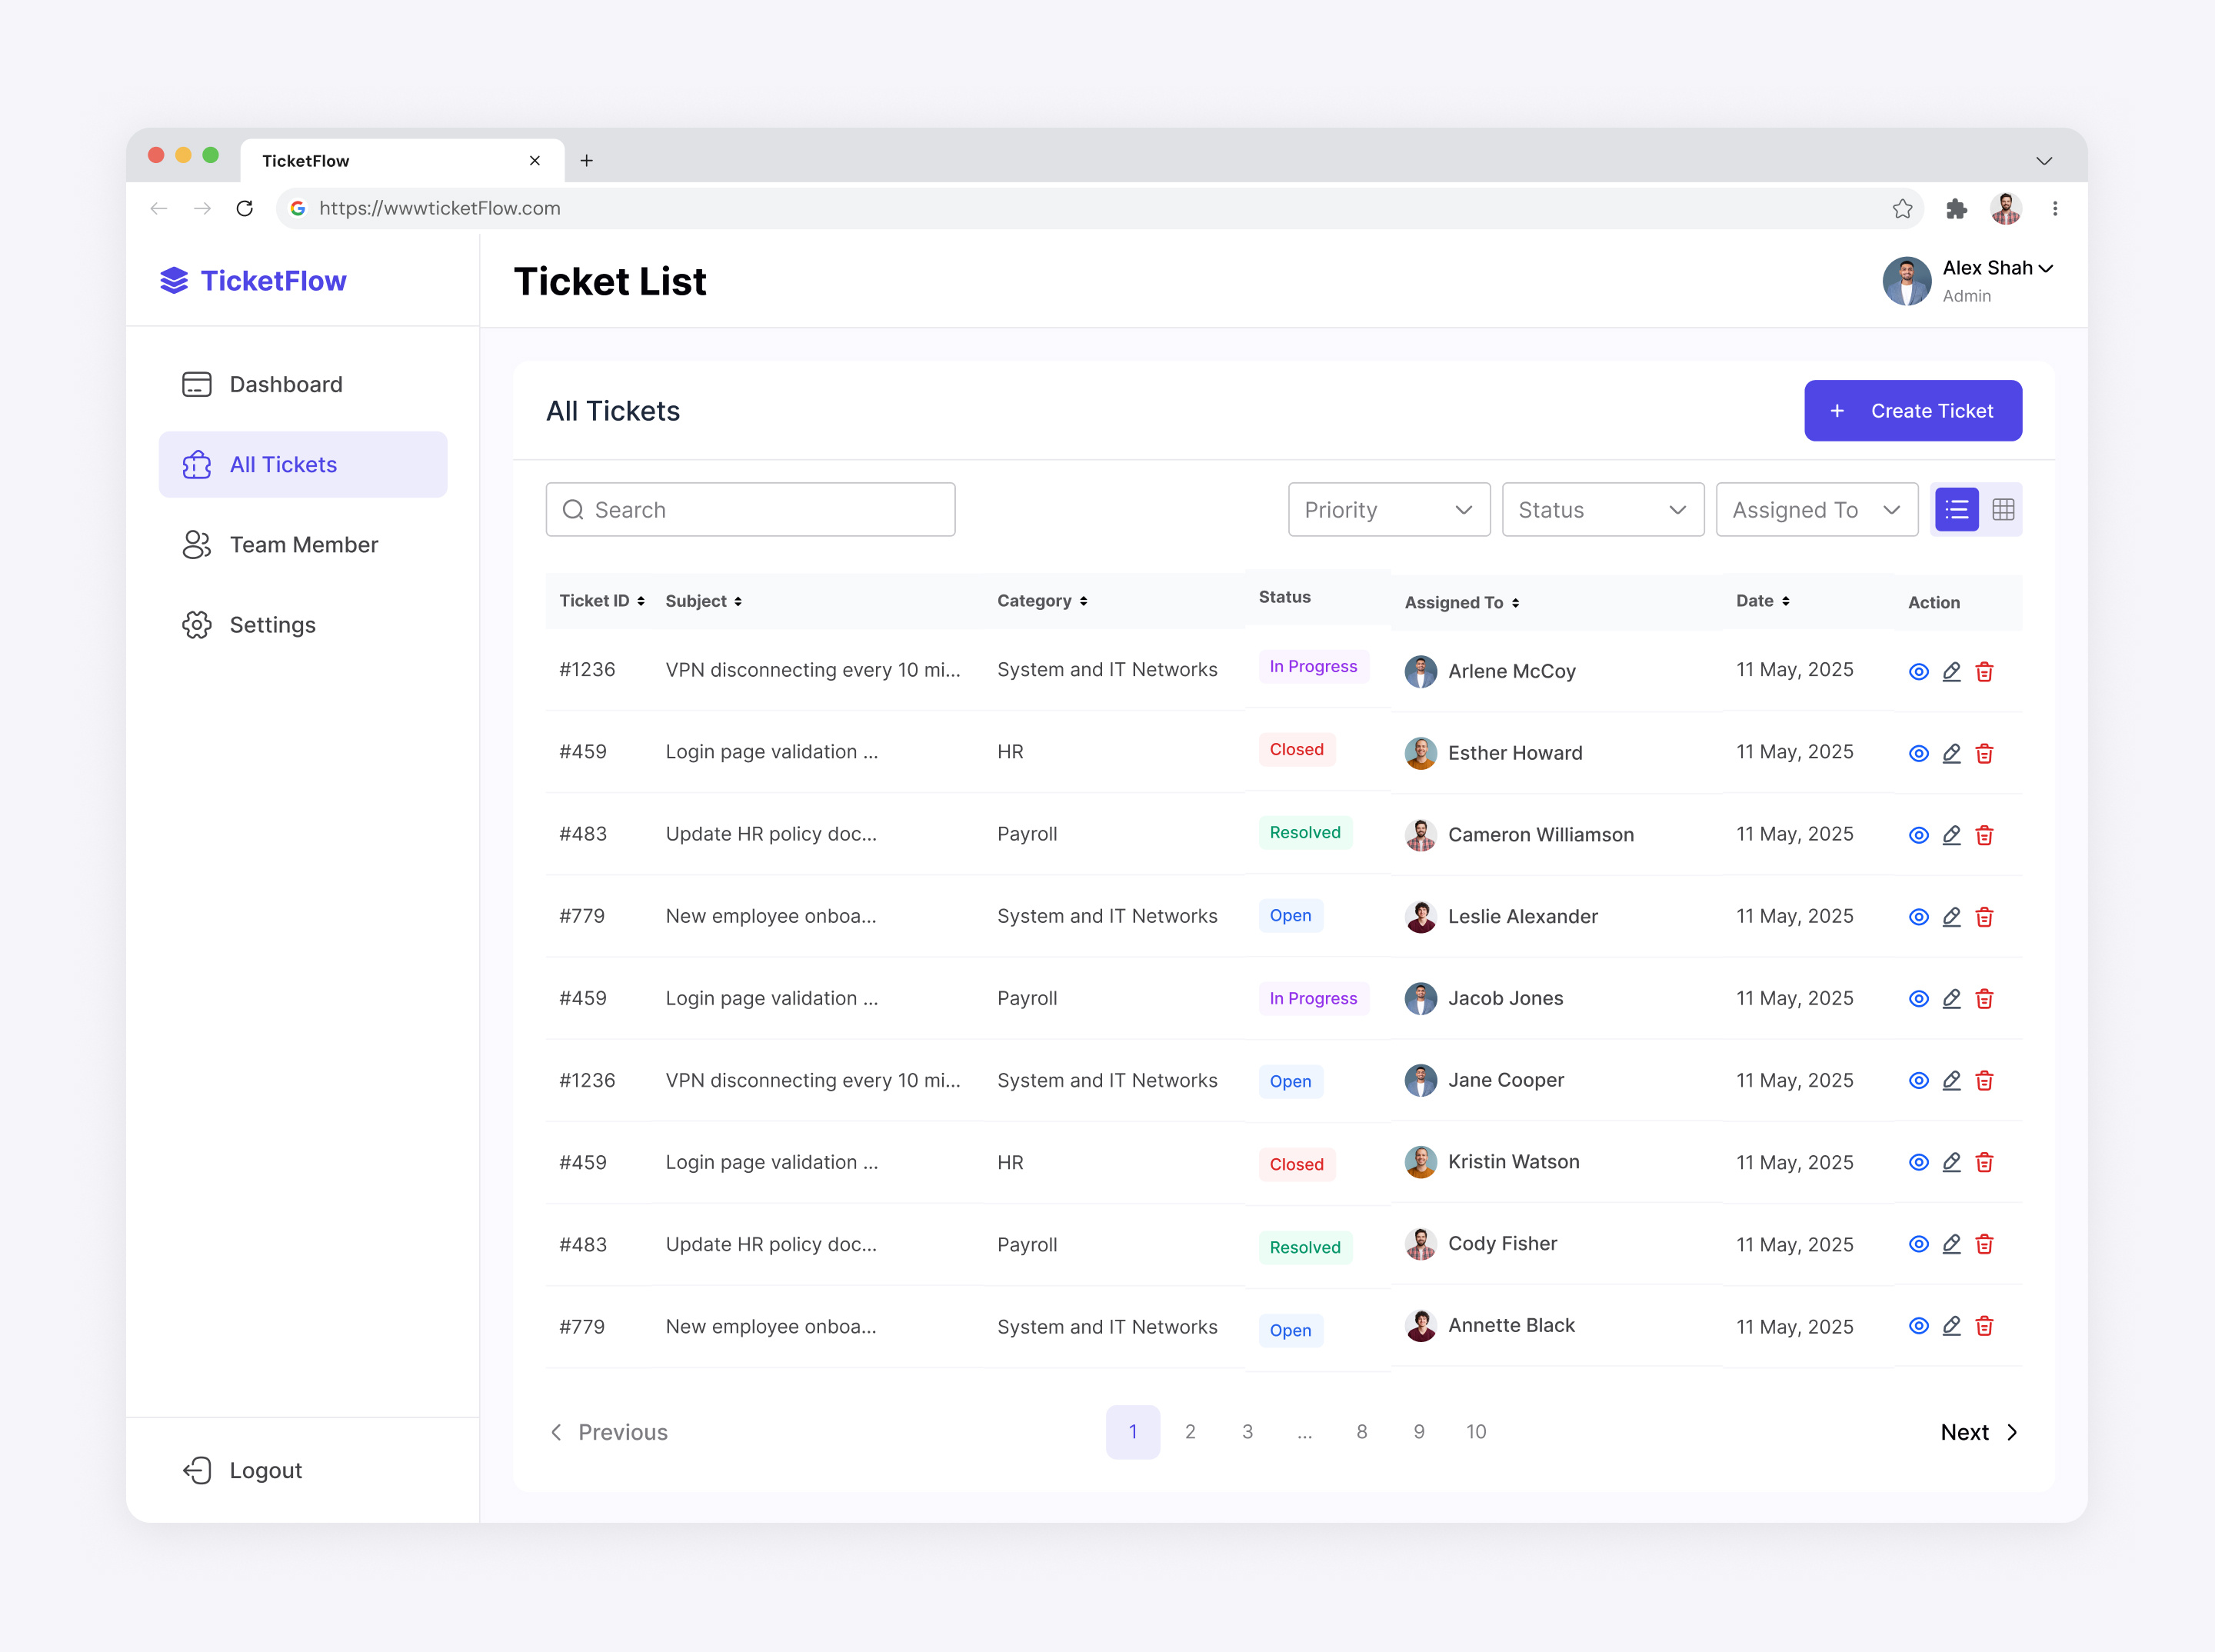2215x1652 pixels.
Task: Edit the ticket assigned to Esther Howard
Action: coord(1951,753)
